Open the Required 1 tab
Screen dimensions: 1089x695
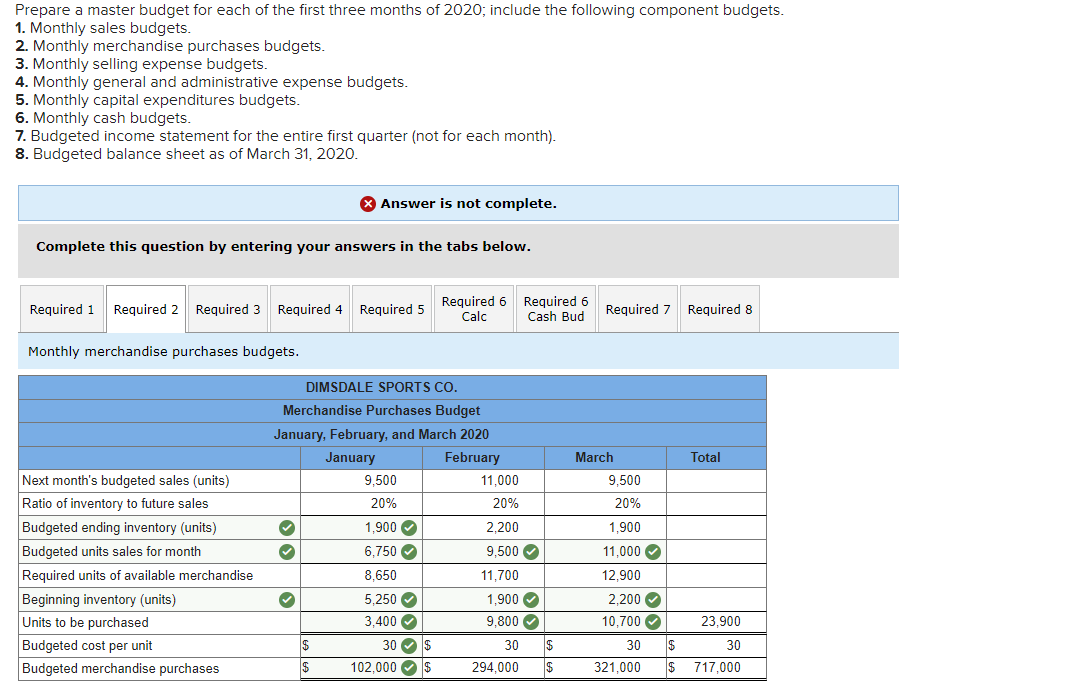[x=62, y=309]
